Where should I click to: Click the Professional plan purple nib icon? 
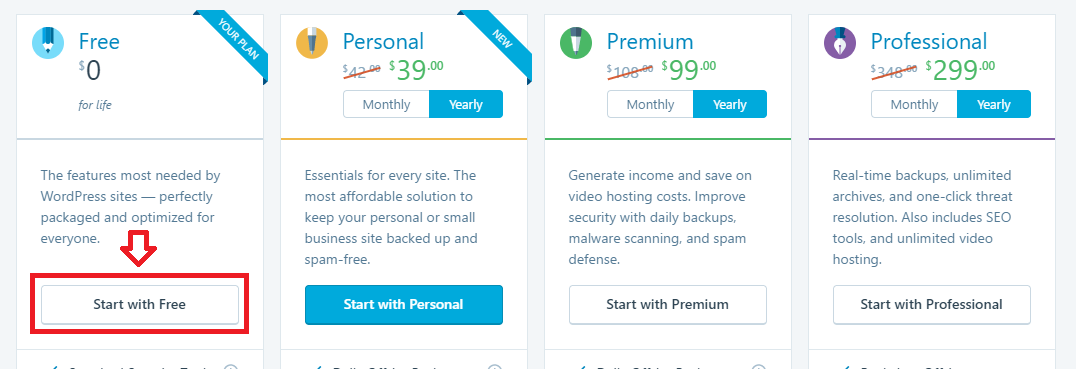tap(841, 41)
